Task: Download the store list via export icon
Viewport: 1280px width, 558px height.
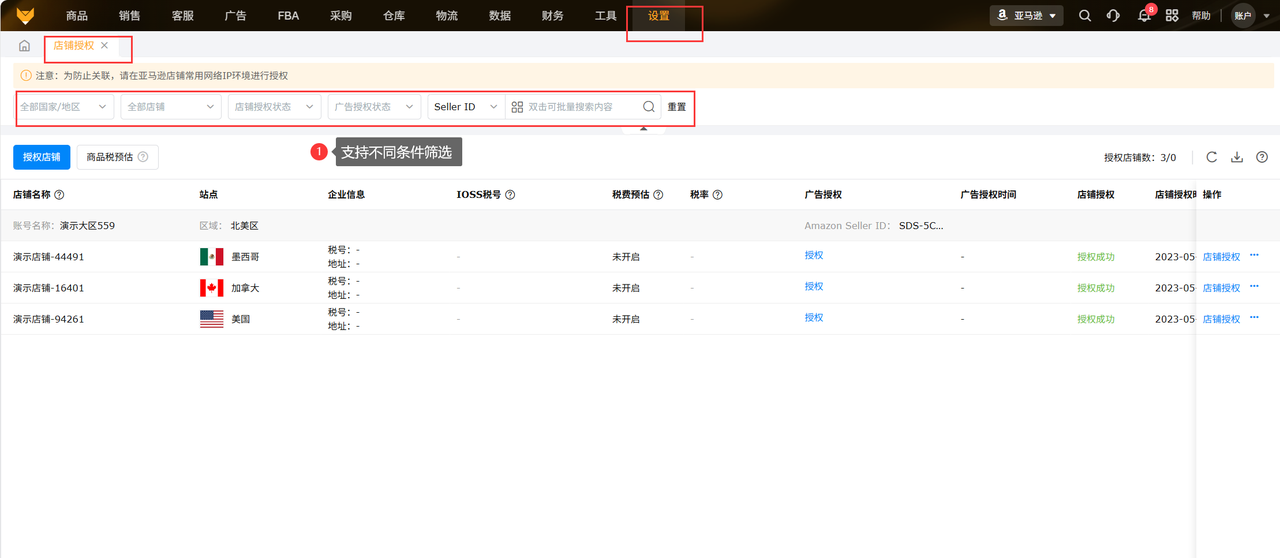Action: pyautogui.click(x=1237, y=157)
